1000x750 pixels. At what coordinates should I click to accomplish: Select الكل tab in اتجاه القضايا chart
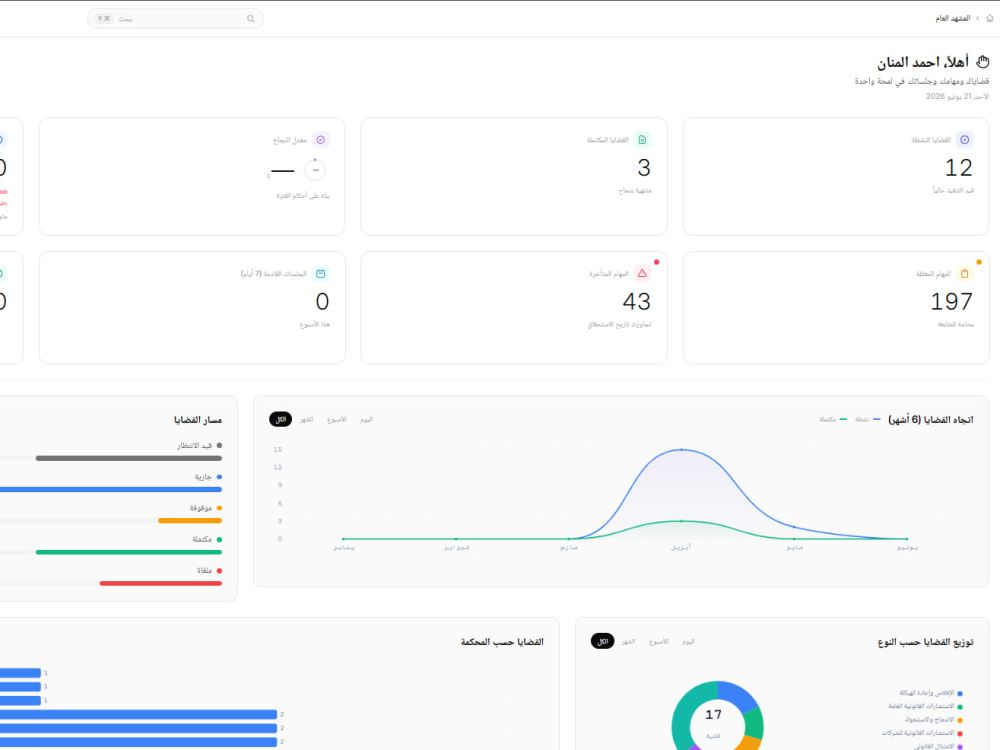pos(281,419)
